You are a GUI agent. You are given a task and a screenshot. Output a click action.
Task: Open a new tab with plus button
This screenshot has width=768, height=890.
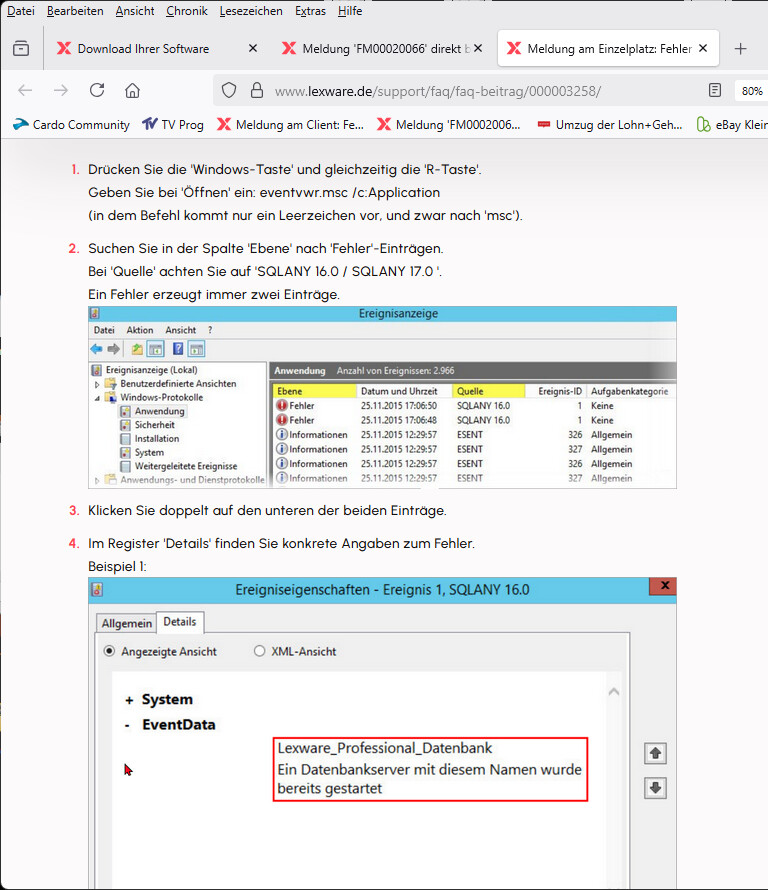[740, 49]
